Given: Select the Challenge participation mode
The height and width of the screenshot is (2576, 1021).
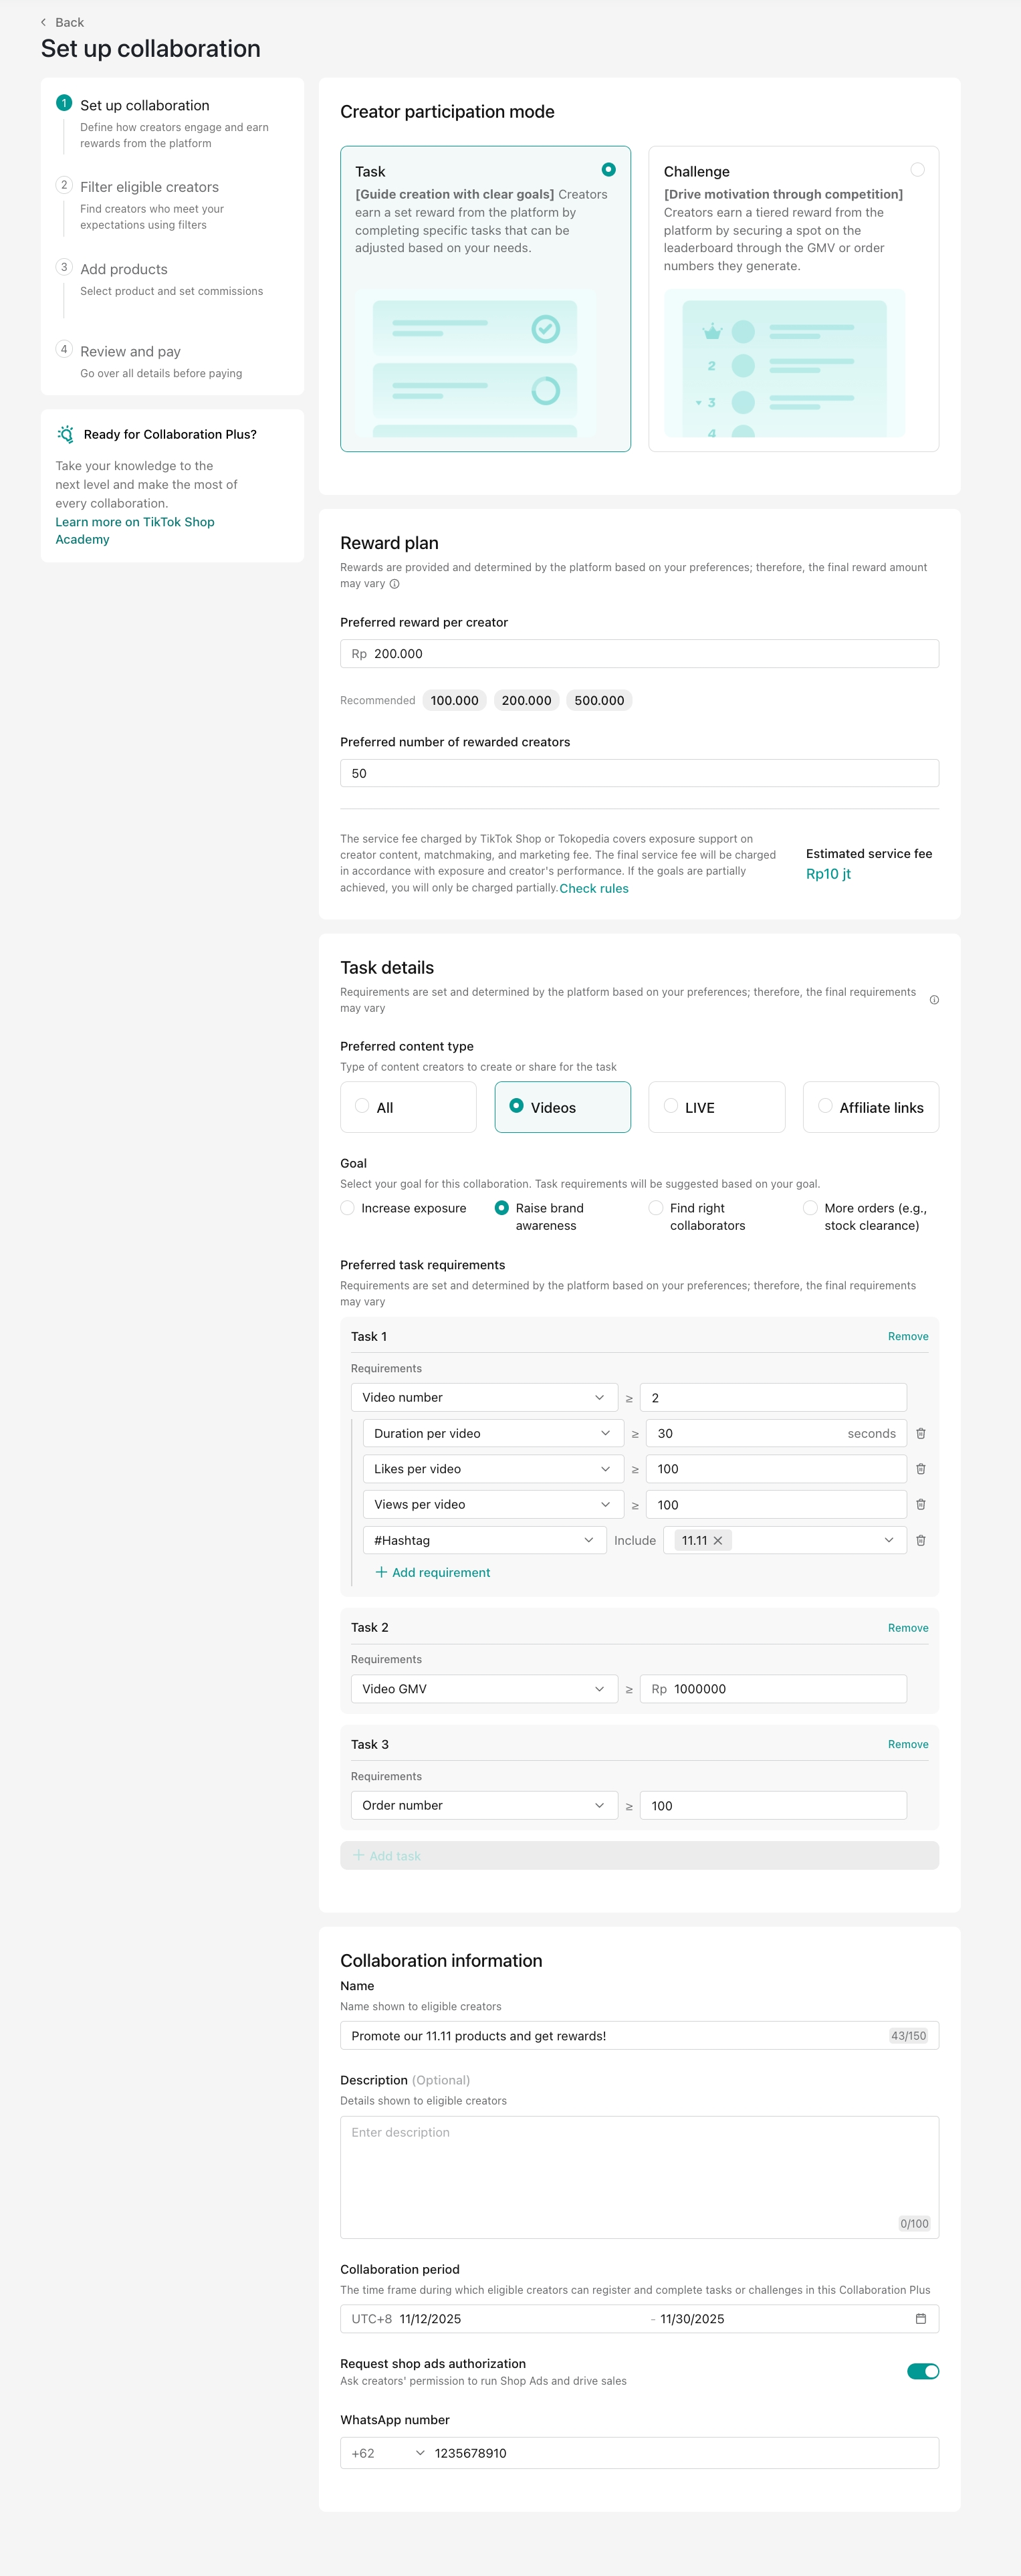Looking at the screenshot, I should 917,170.
